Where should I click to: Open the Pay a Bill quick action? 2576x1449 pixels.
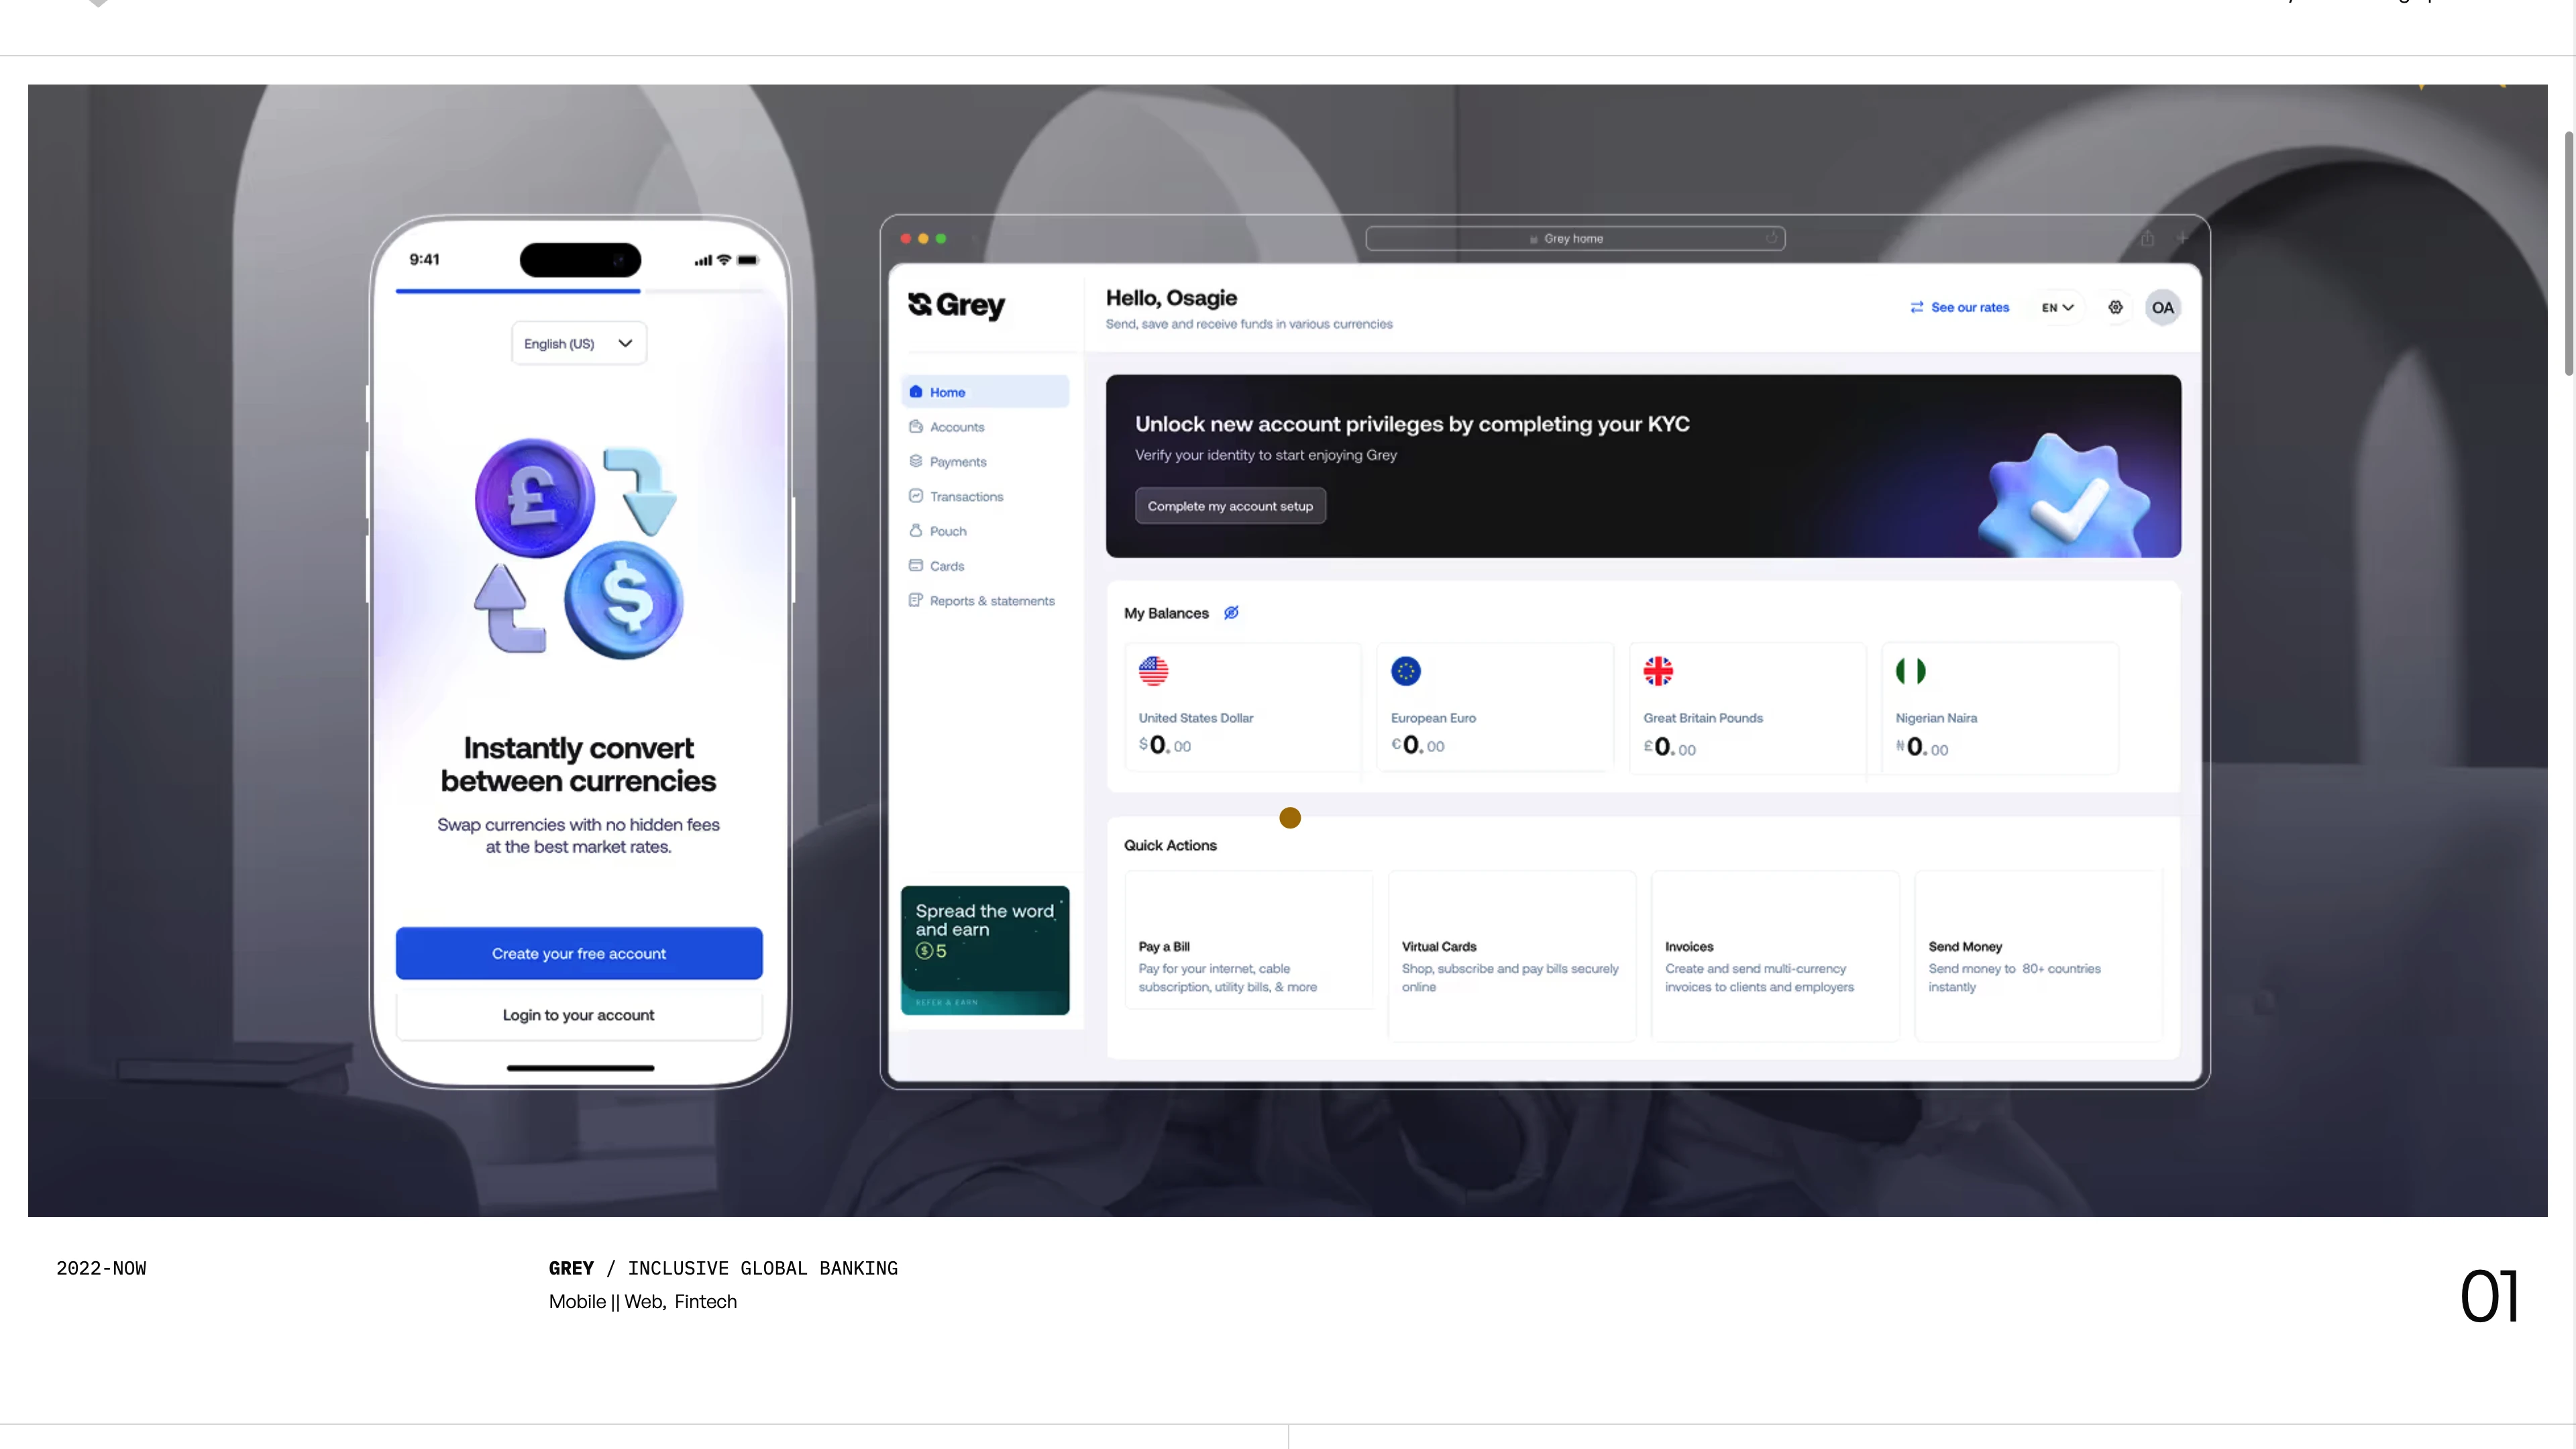point(1249,940)
